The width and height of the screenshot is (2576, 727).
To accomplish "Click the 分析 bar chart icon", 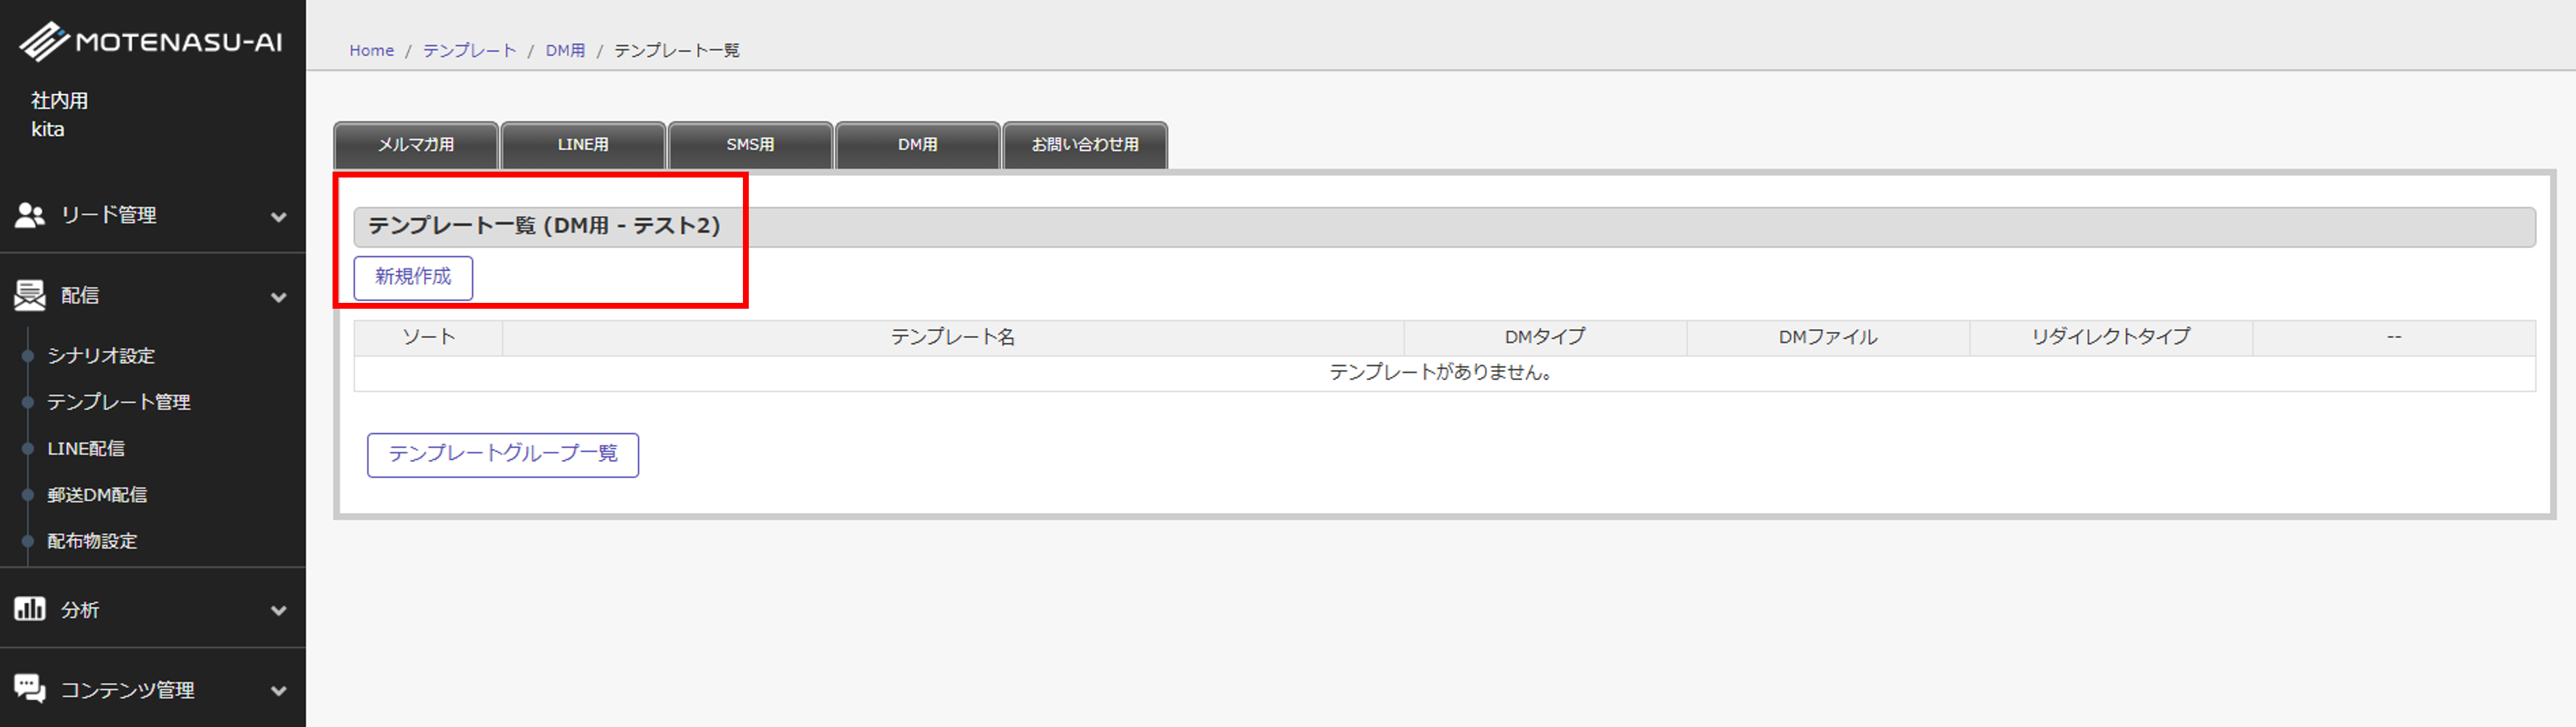I will coord(30,609).
